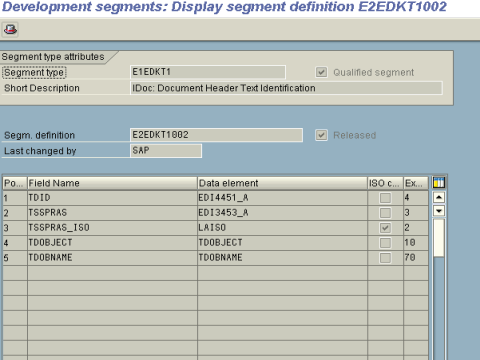Click the Short Description text field

tap(286, 88)
